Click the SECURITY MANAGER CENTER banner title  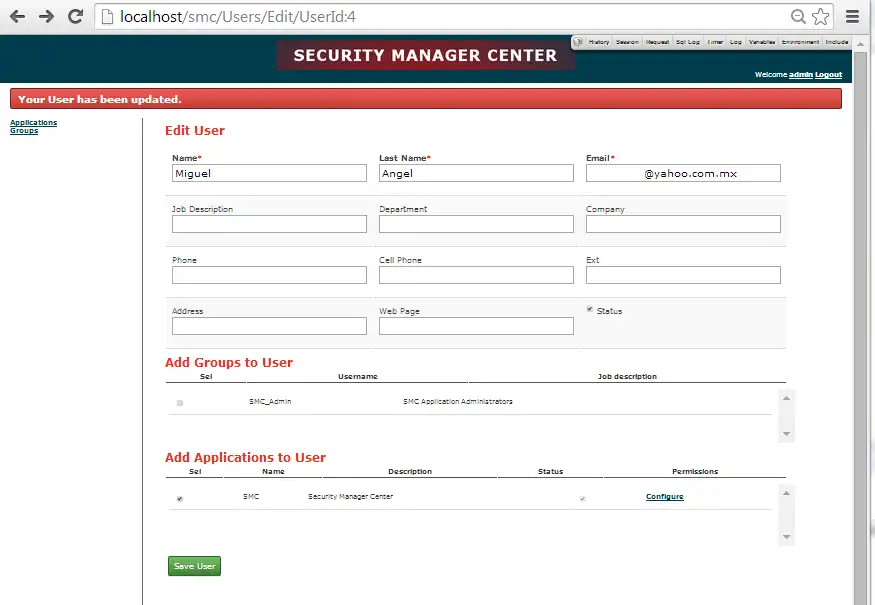point(425,55)
